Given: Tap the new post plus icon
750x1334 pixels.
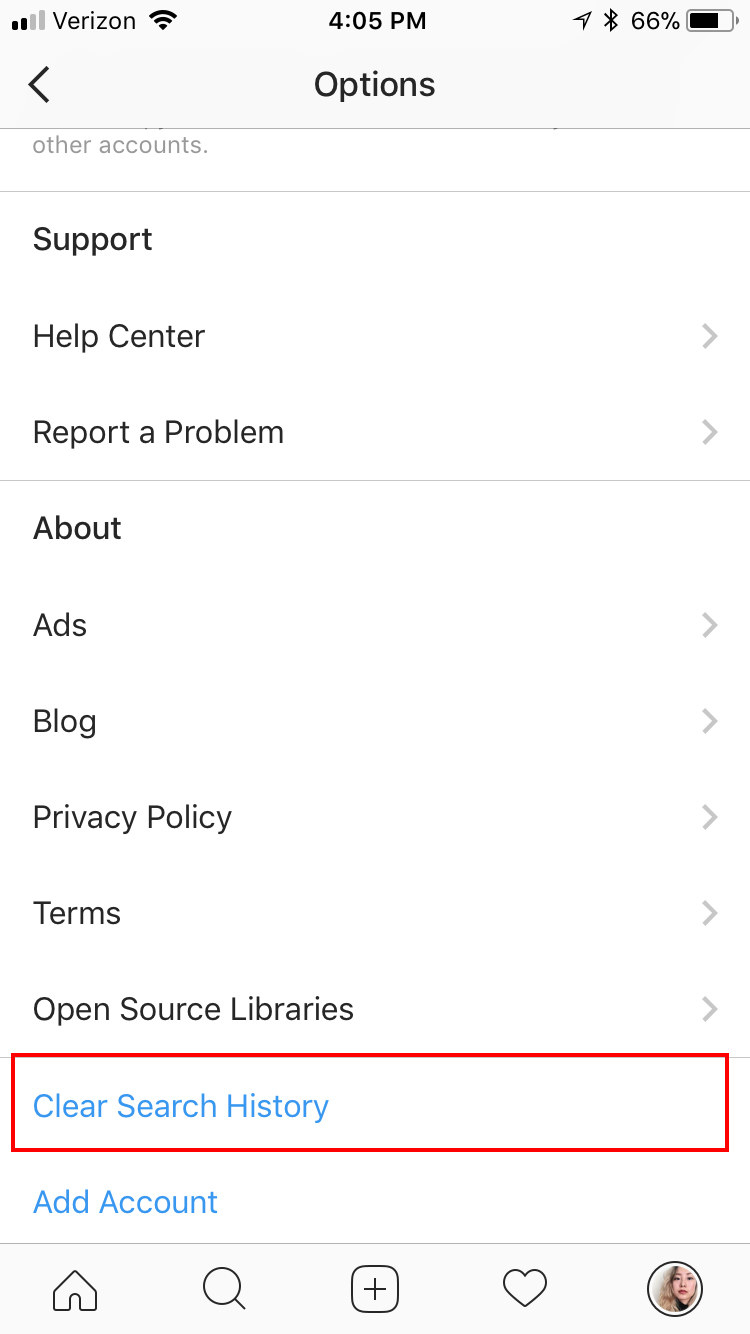Looking at the screenshot, I should click(x=375, y=1288).
